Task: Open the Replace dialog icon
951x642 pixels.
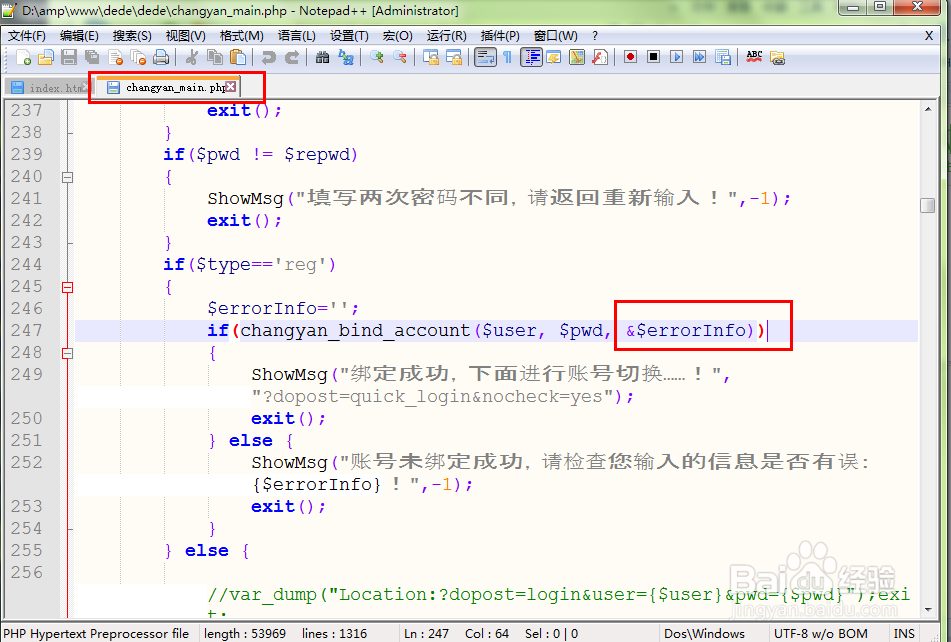Action: [x=346, y=58]
